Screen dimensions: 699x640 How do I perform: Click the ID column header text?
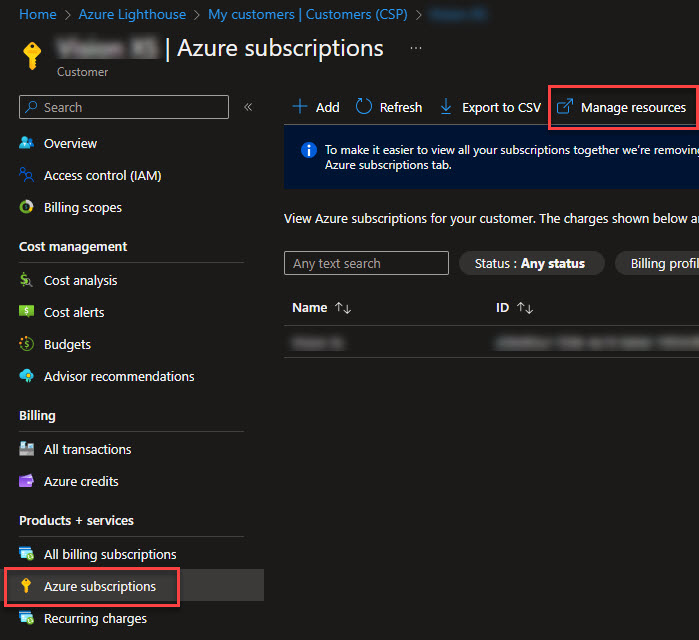pyautogui.click(x=502, y=308)
